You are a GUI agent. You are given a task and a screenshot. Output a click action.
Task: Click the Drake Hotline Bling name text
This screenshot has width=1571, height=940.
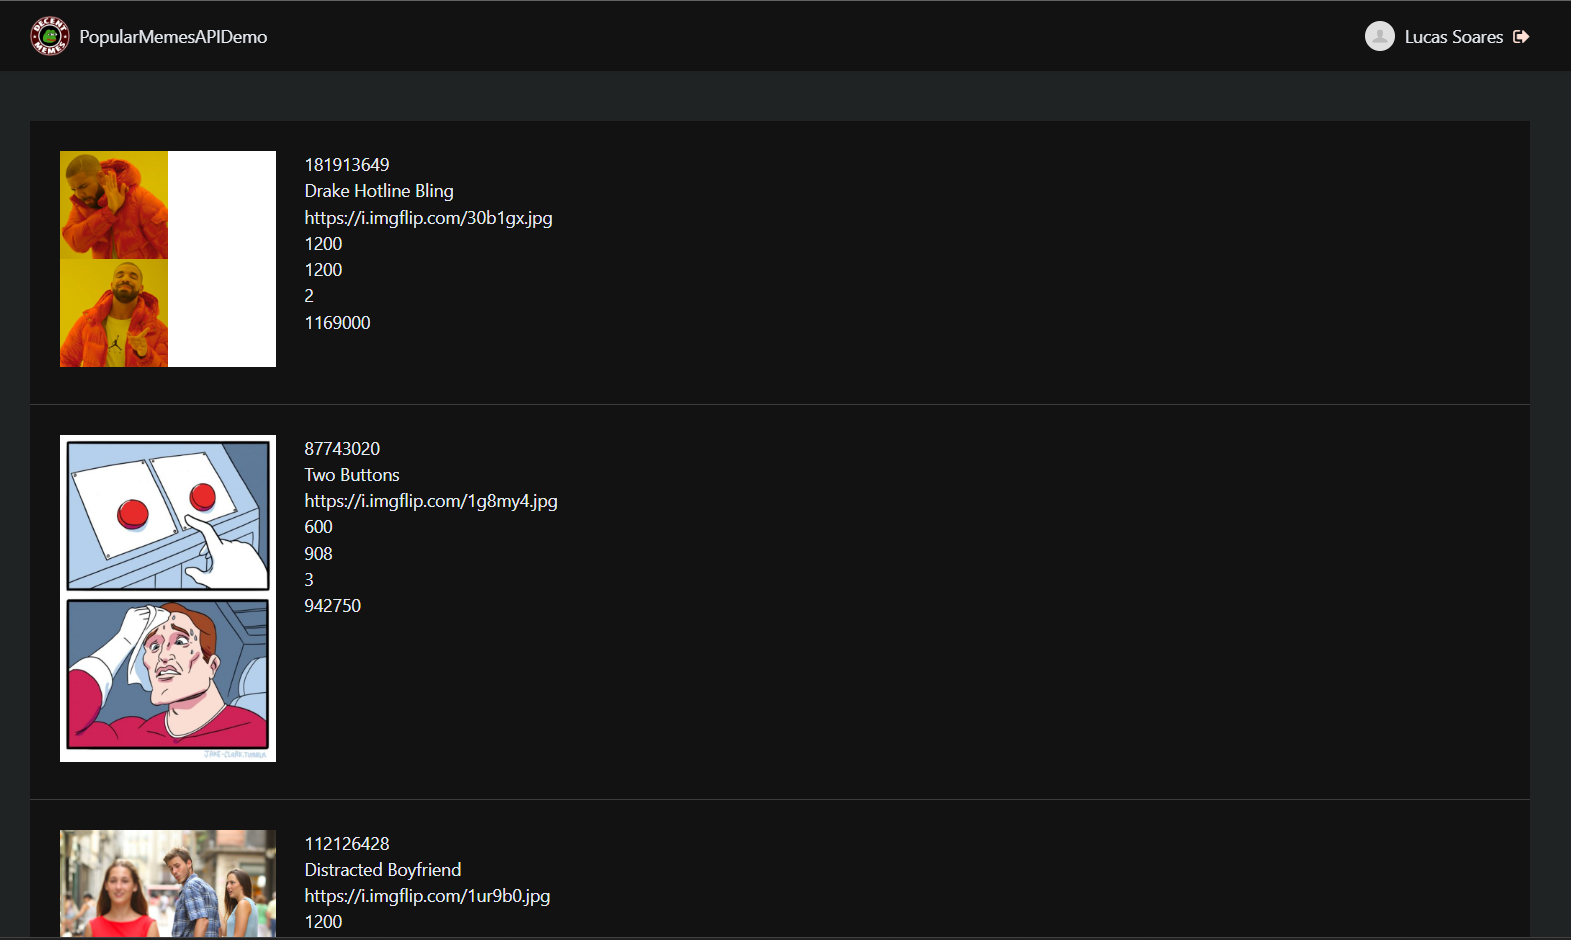coord(379,191)
